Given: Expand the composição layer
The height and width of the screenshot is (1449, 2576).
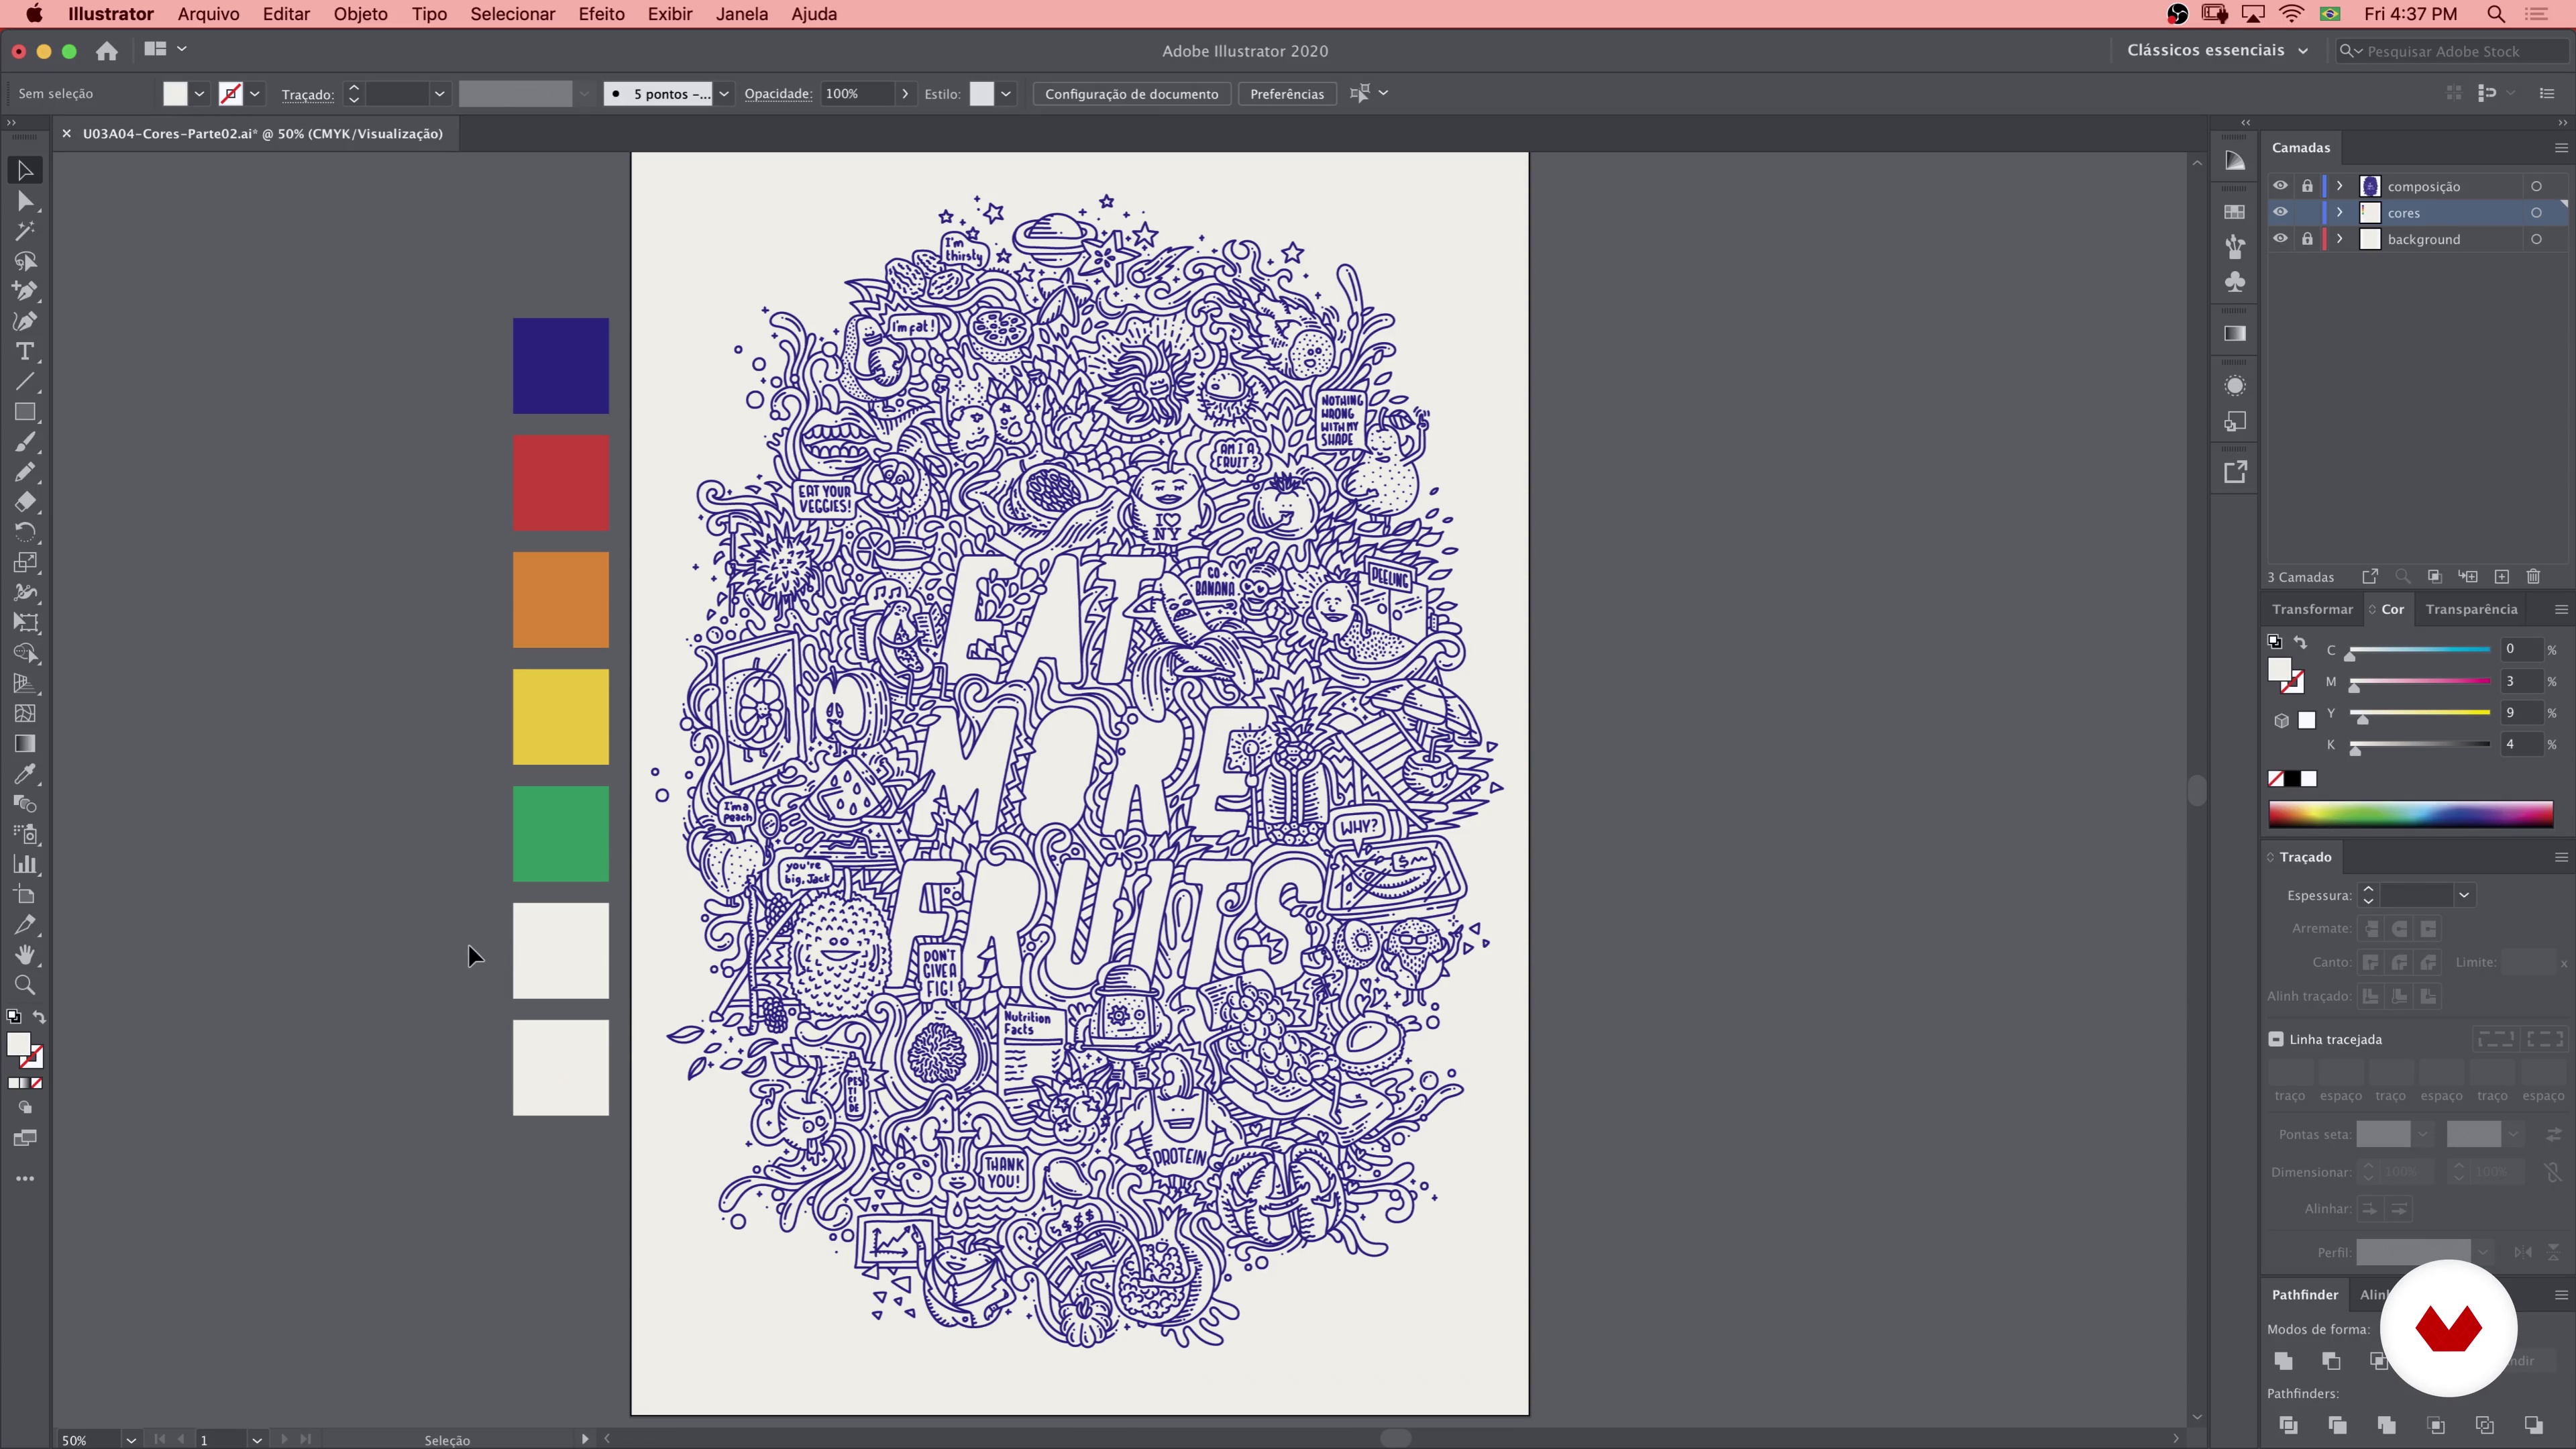Looking at the screenshot, I should tap(2340, 186).
